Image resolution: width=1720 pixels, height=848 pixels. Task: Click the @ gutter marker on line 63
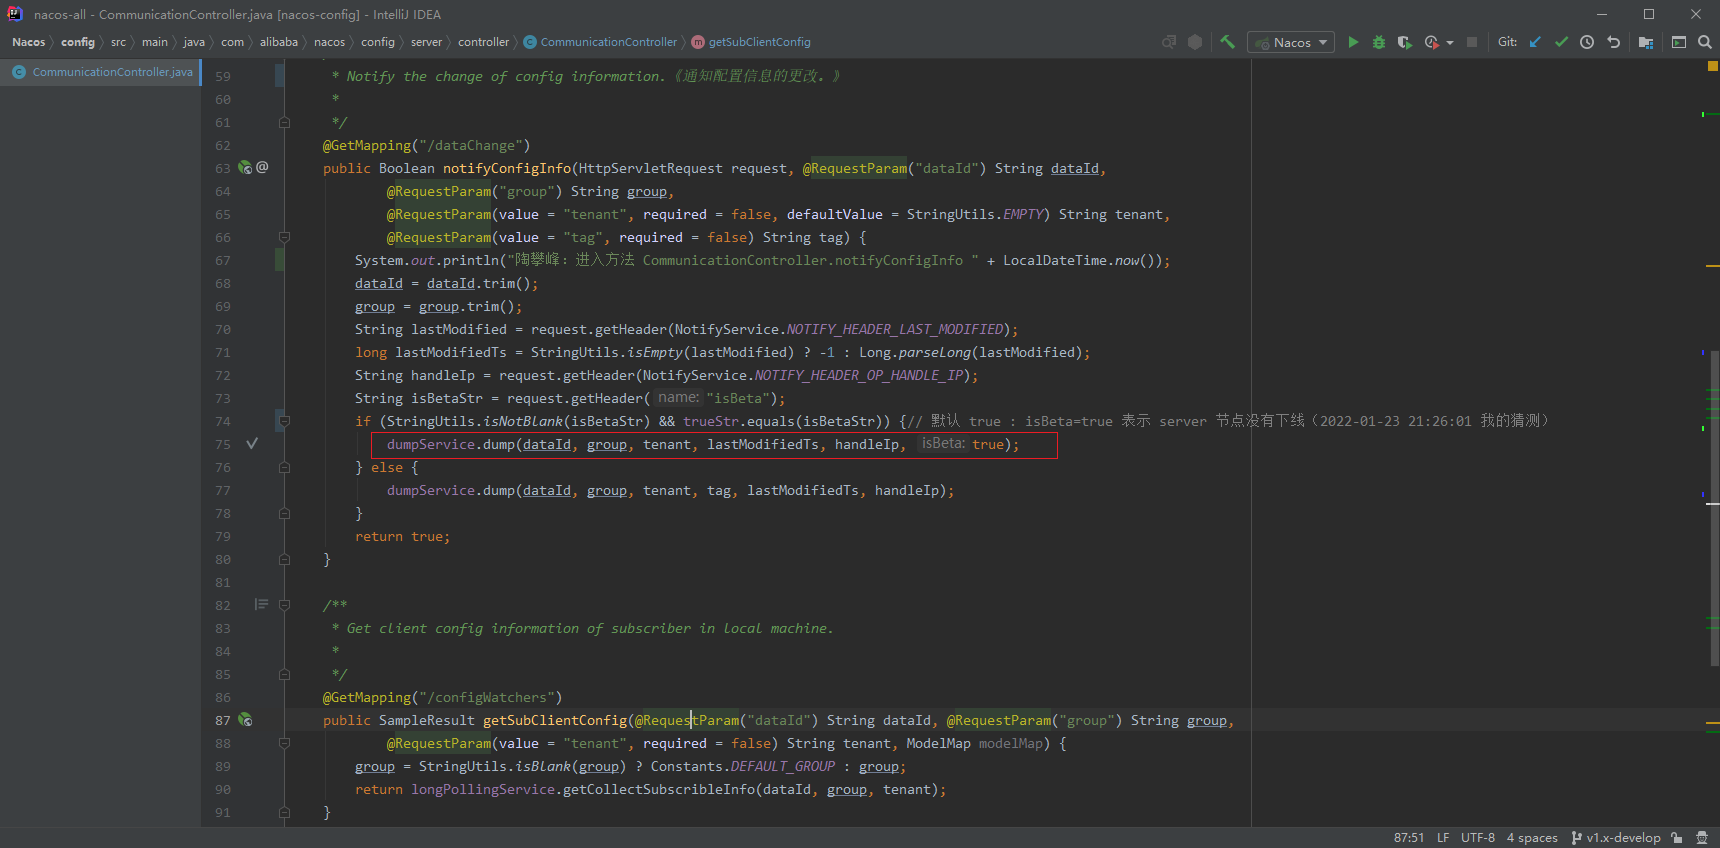[x=262, y=167]
